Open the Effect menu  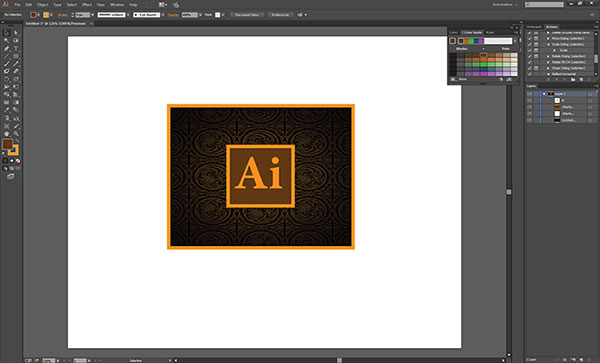87,5
